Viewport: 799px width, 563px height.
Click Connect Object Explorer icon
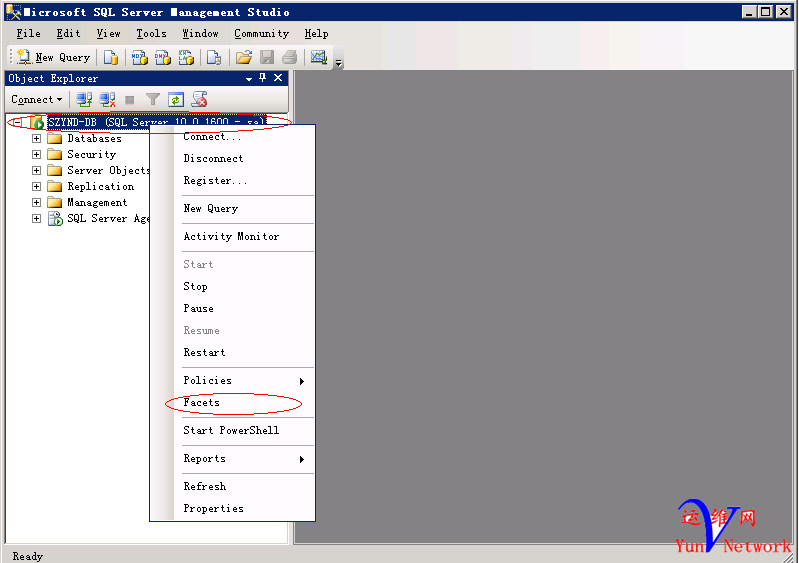point(84,99)
